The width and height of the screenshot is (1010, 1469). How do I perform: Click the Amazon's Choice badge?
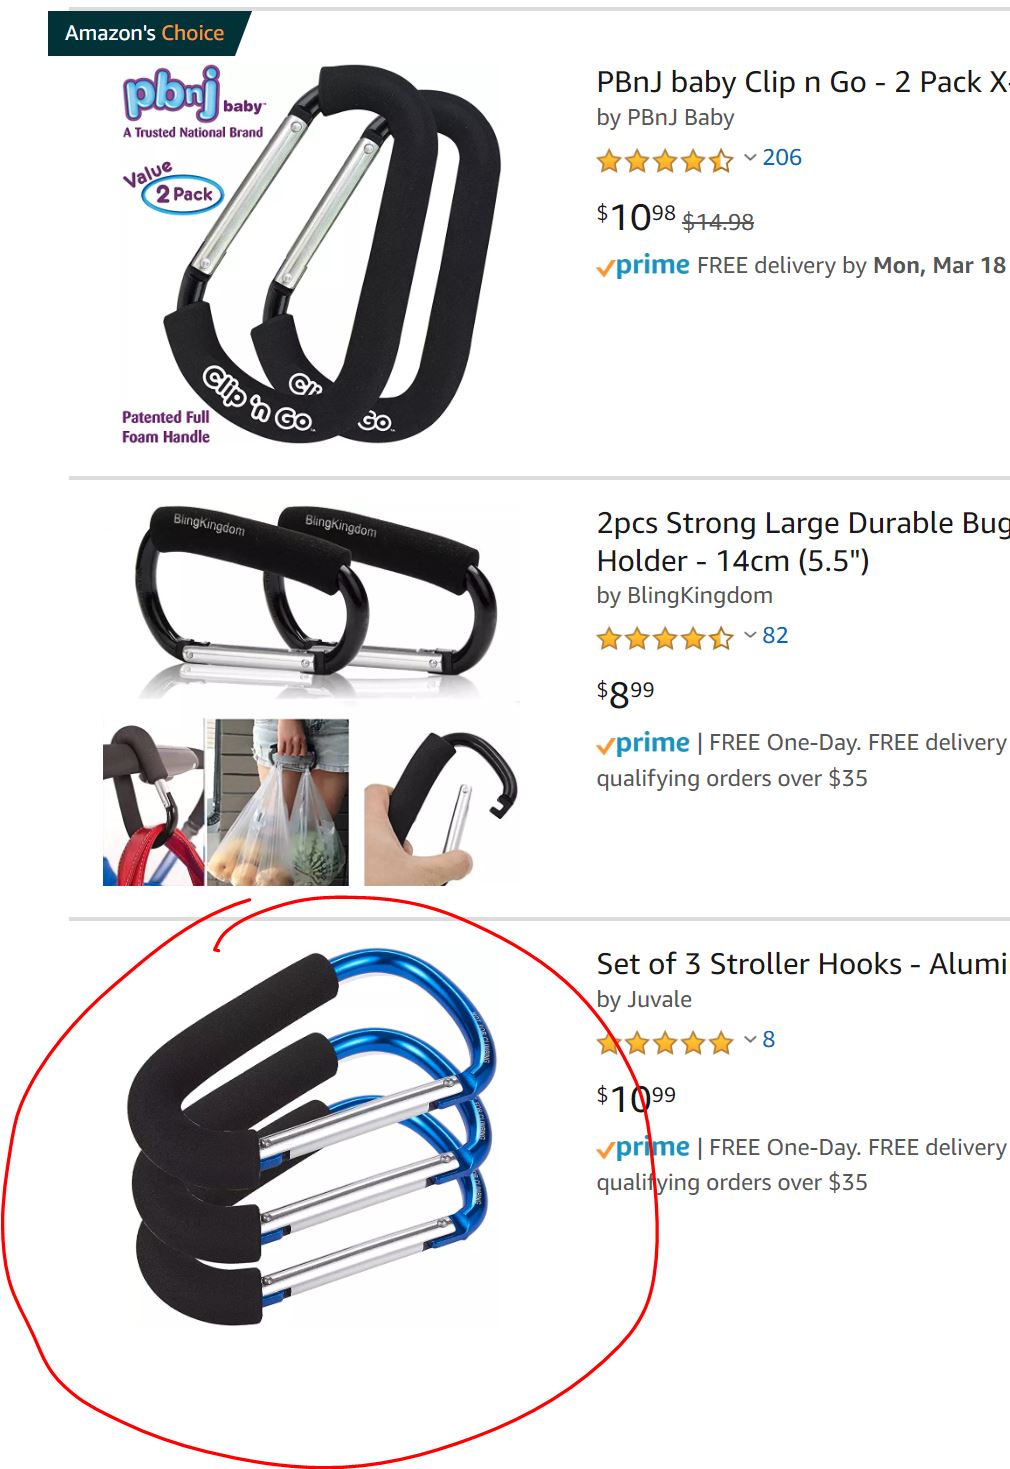tap(147, 33)
